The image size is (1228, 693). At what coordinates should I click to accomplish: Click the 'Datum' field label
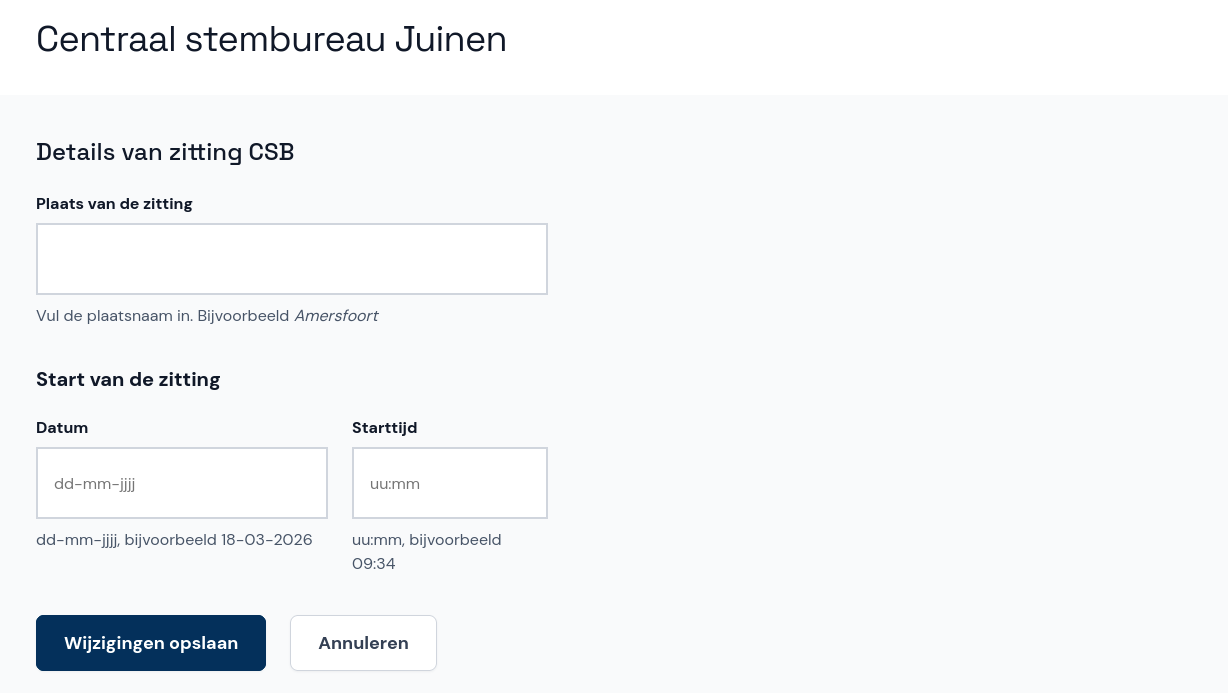pyautogui.click(x=62, y=428)
